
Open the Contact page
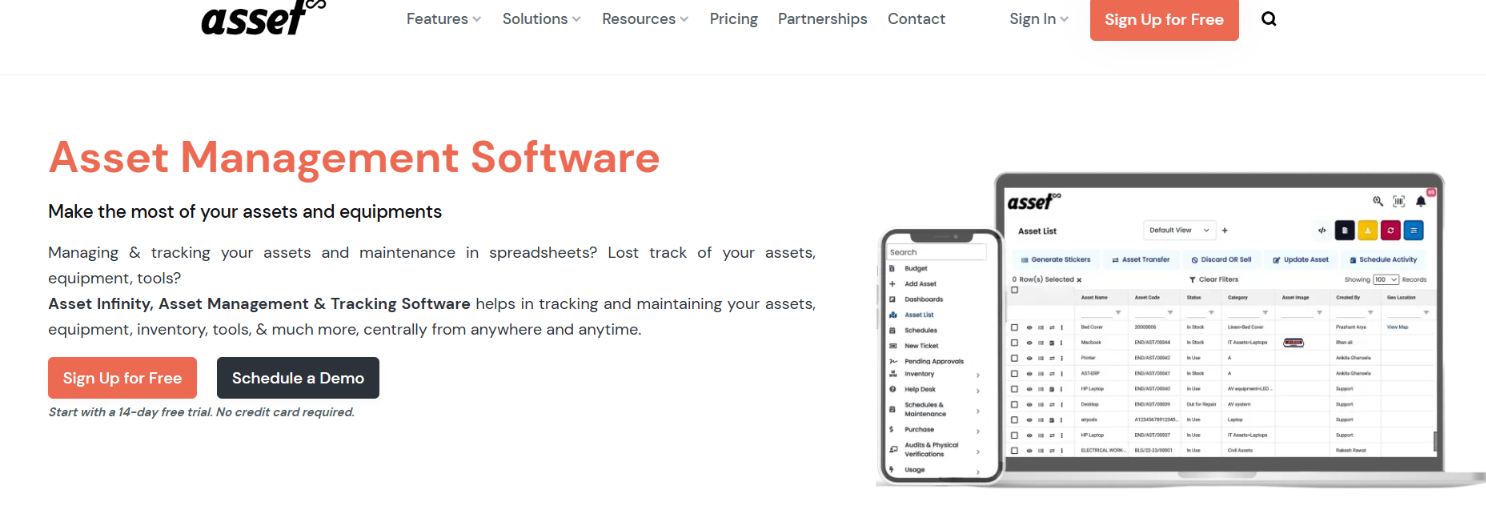916,19
